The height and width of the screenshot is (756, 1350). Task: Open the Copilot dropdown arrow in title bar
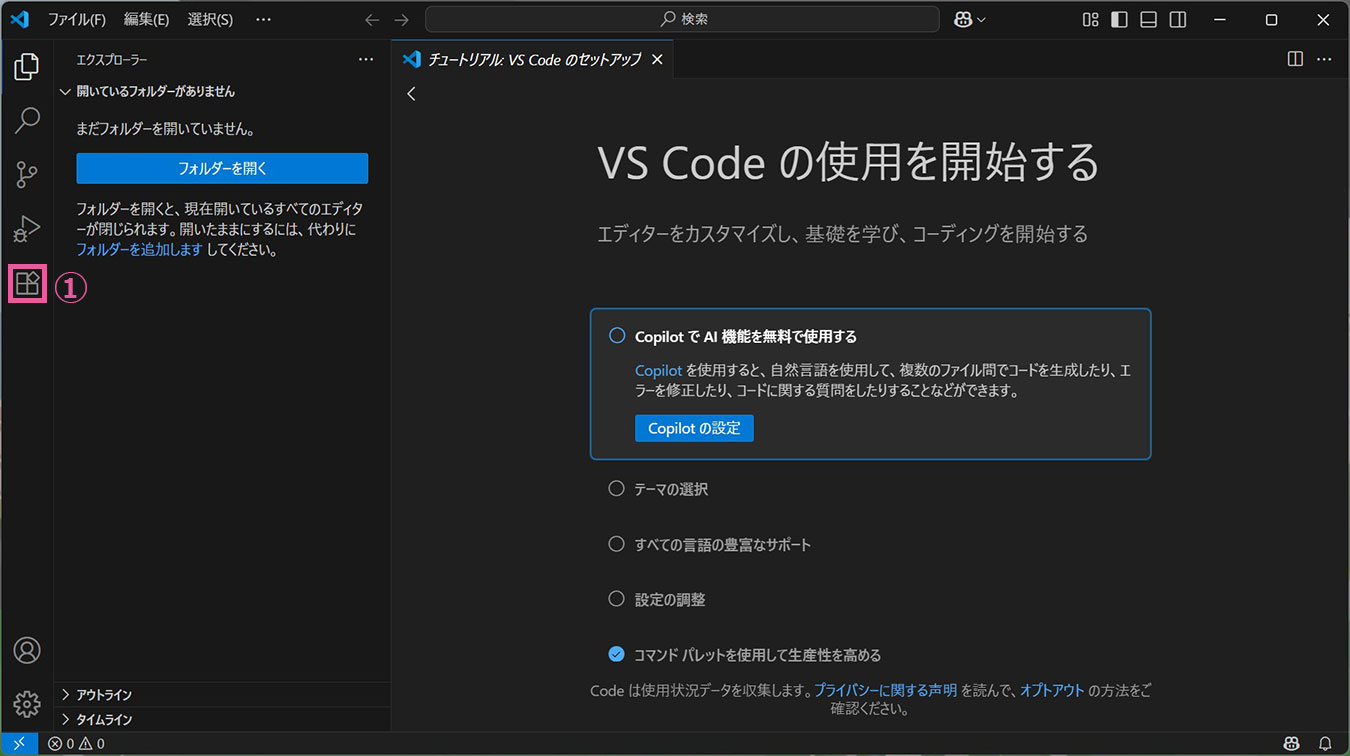(982, 20)
